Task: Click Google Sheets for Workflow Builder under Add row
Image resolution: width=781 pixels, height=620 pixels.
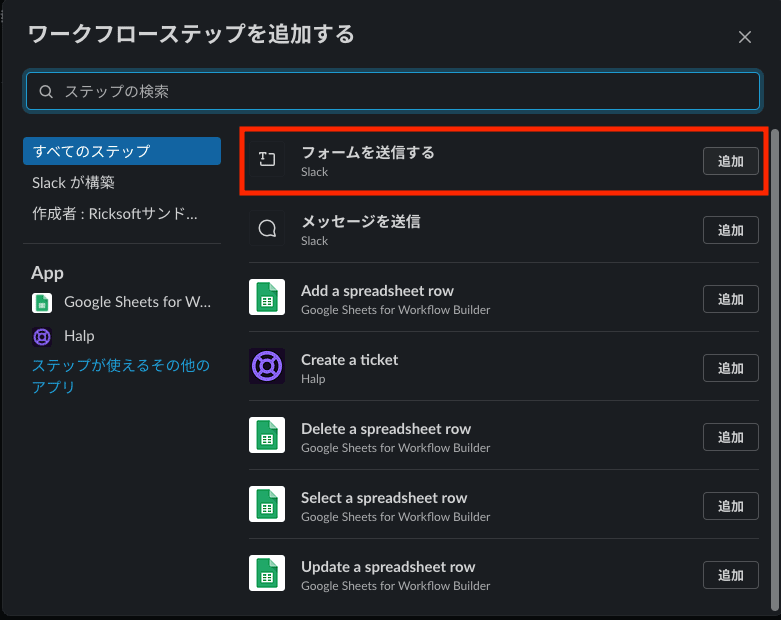Action: click(x=395, y=310)
